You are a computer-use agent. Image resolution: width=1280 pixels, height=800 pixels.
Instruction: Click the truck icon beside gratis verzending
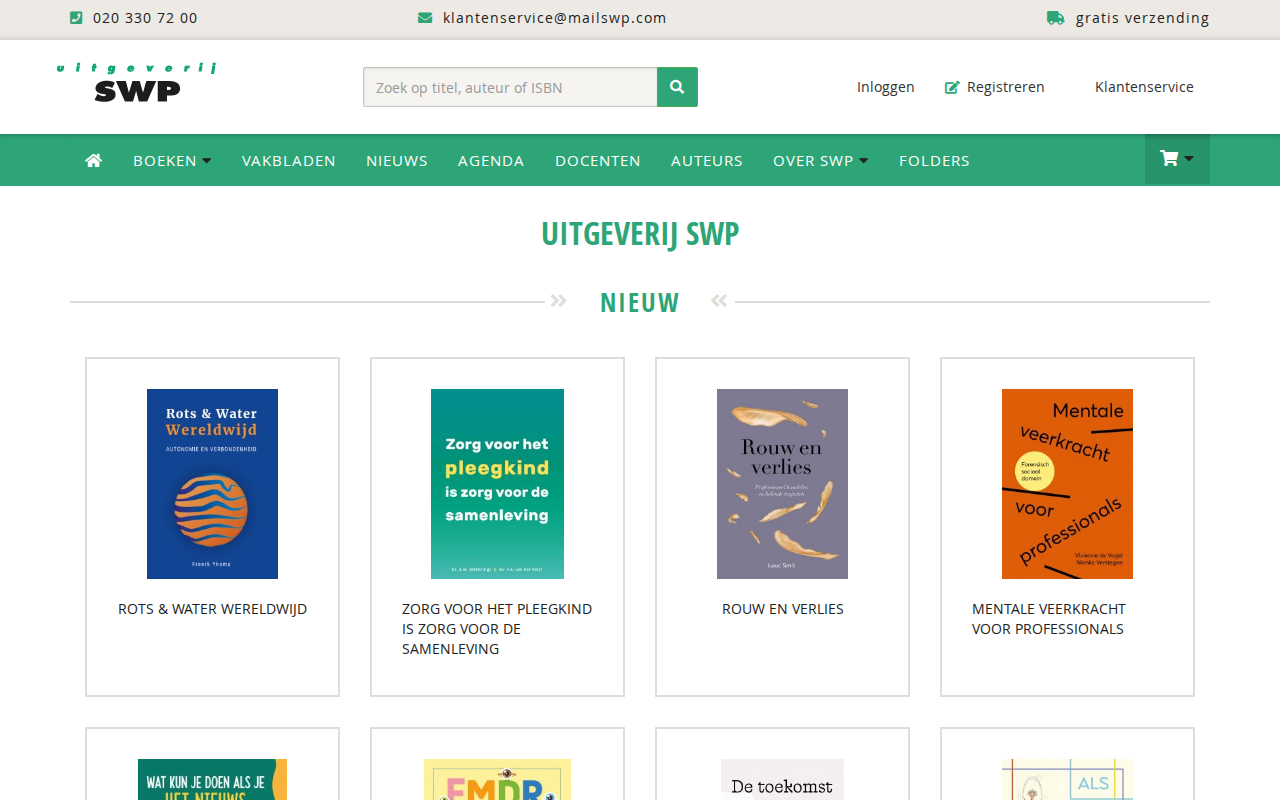pyautogui.click(x=1055, y=18)
